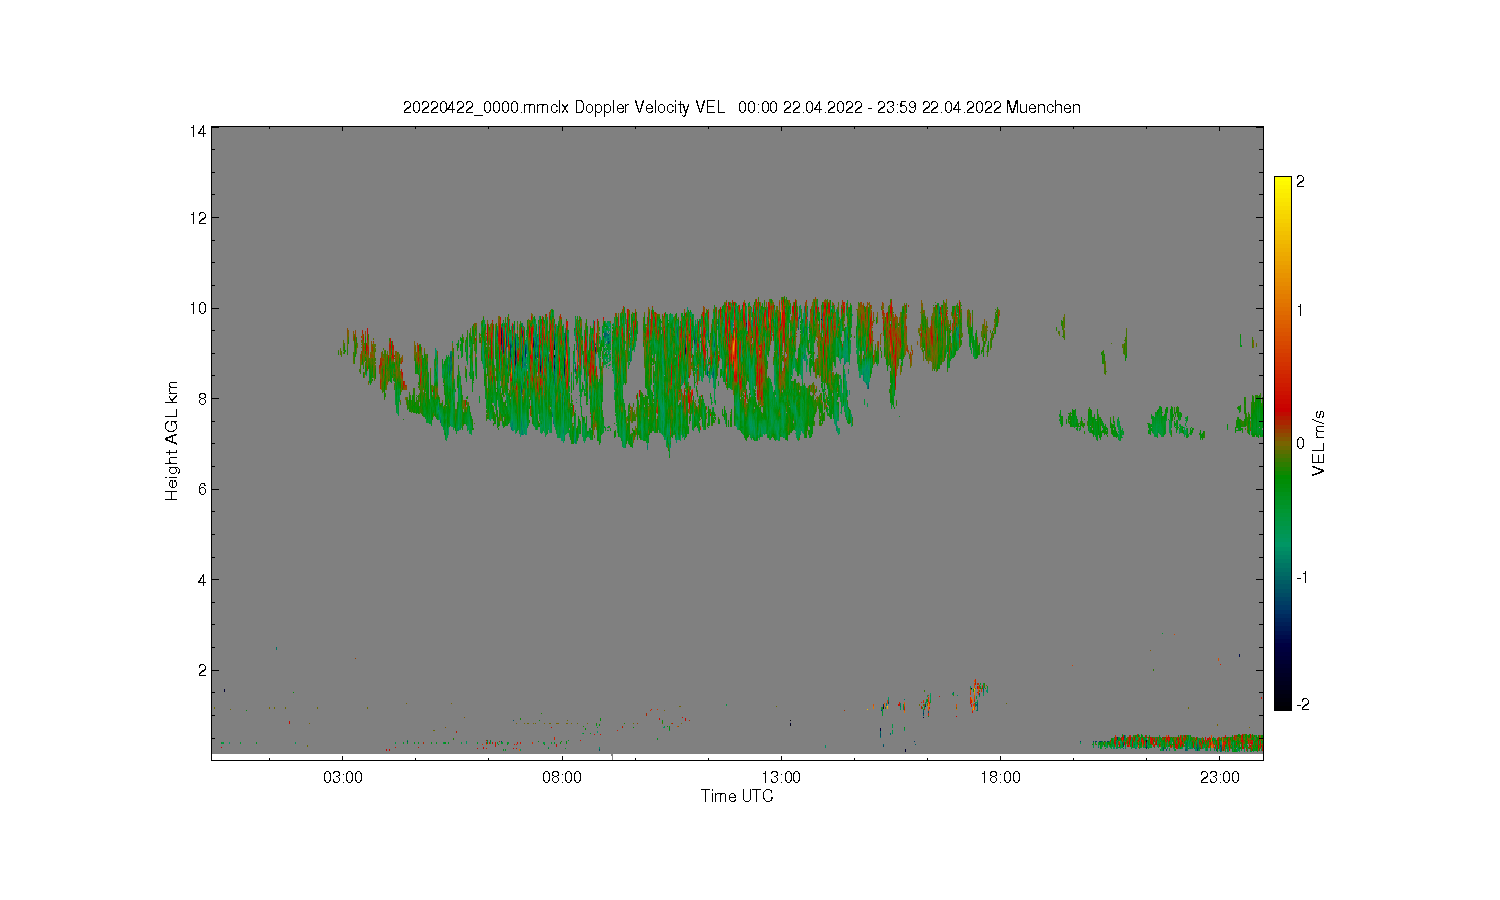Click the Doppler velocity color scale bar

[x=1283, y=443]
